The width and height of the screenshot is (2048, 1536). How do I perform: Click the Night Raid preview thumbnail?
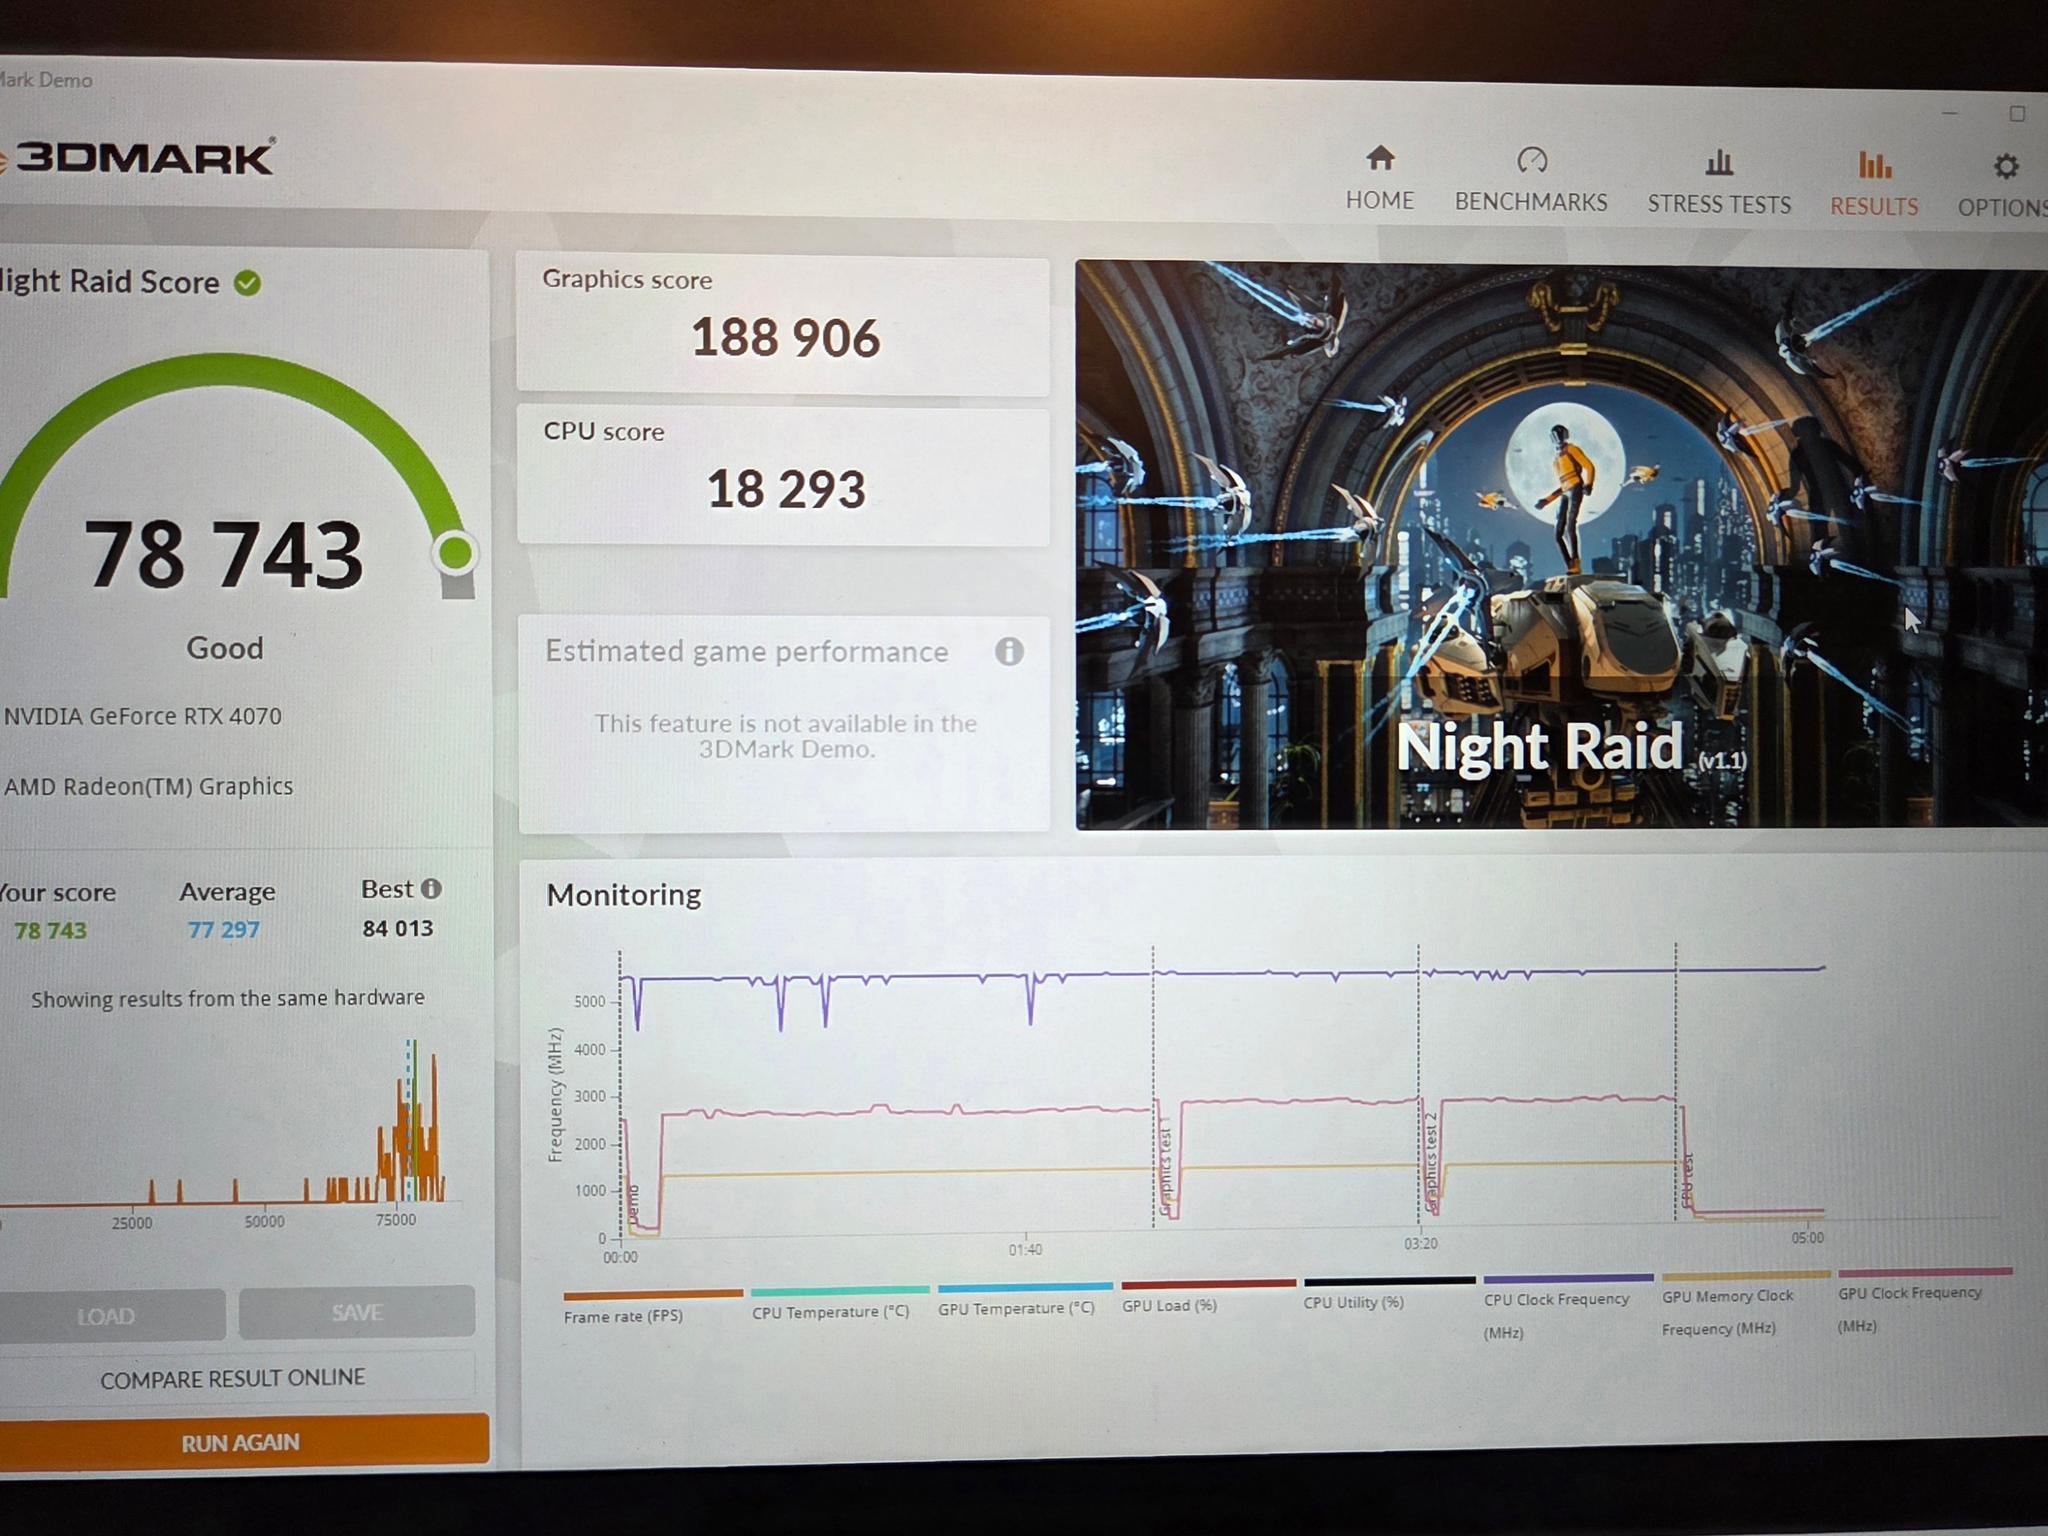pos(1561,546)
